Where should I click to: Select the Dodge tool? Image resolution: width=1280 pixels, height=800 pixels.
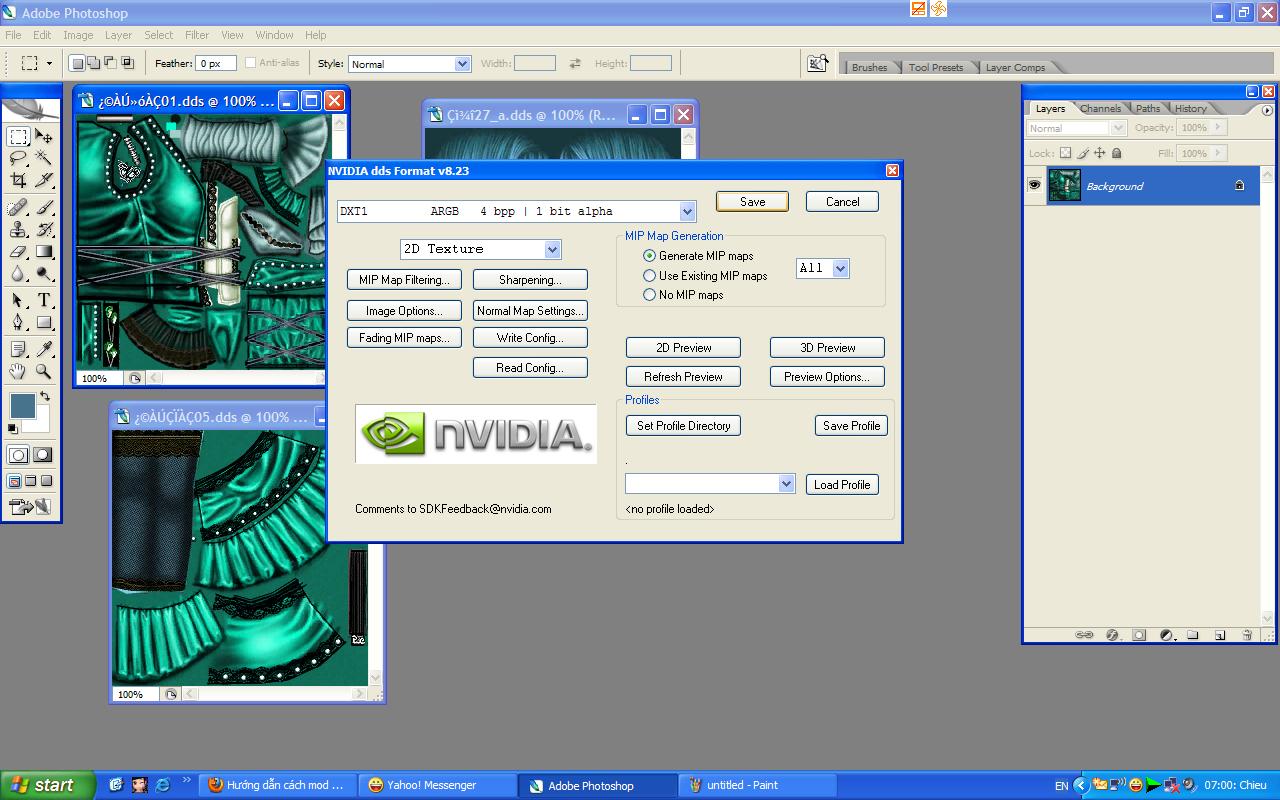click(44, 273)
